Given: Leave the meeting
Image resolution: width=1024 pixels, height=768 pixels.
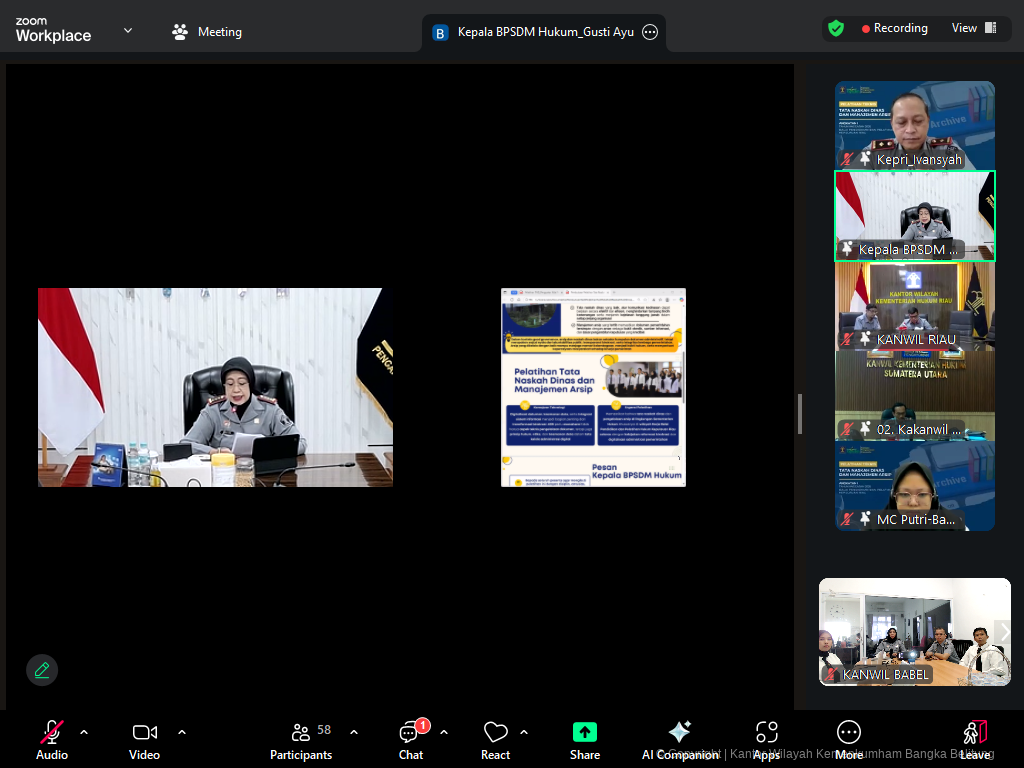Looking at the screenshot, I should (975, 740).
